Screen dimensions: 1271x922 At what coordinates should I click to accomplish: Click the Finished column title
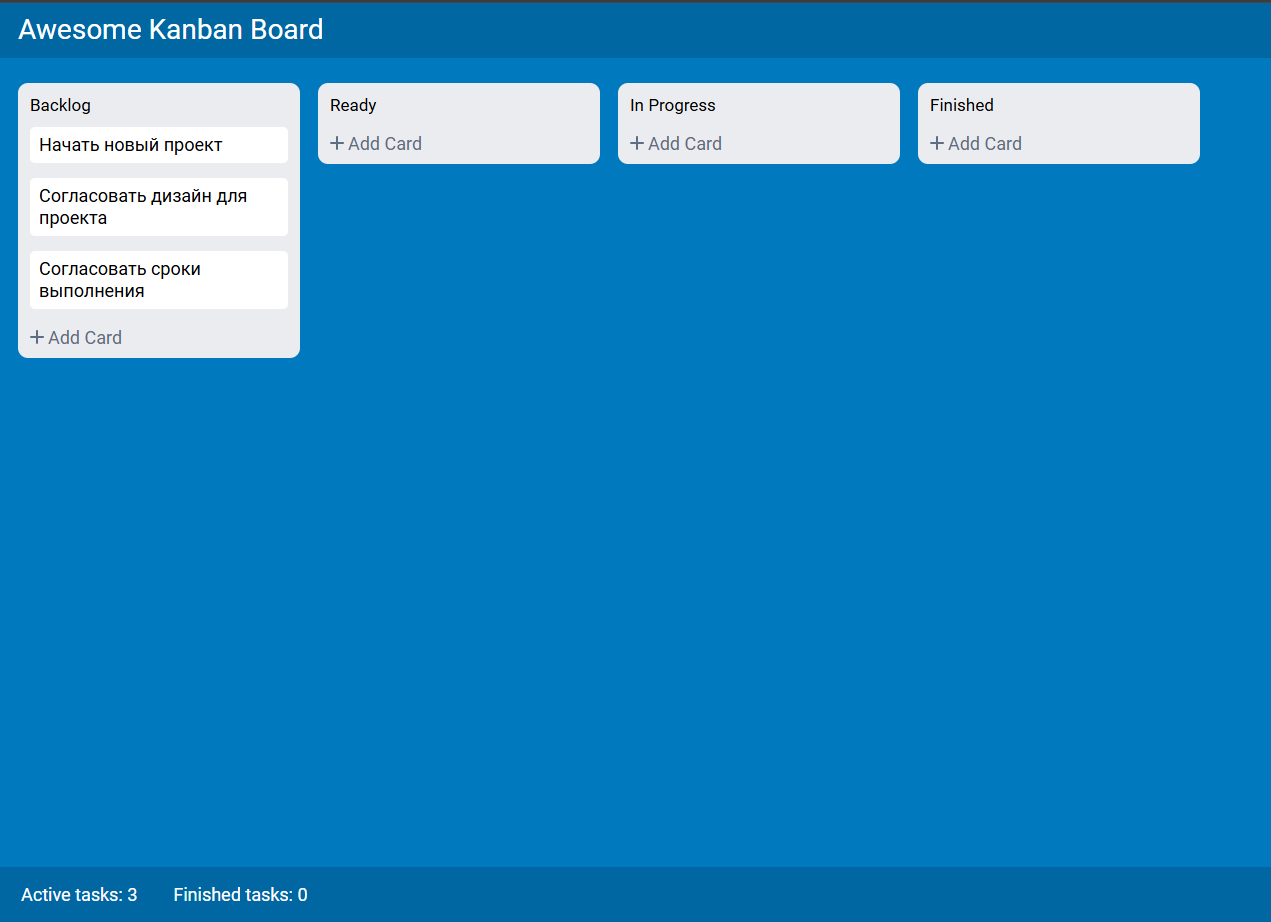pyautogui.click(x=961, y=105)
